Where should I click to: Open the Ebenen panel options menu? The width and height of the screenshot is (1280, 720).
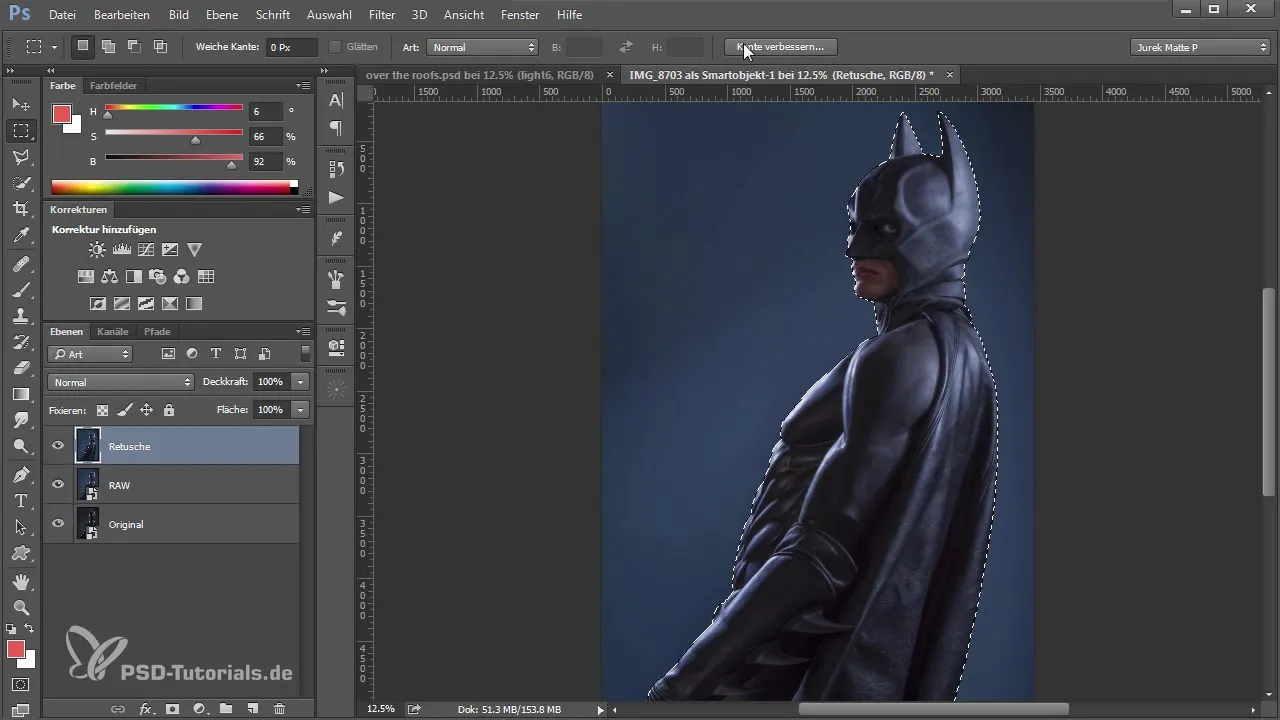coord(303,331)
